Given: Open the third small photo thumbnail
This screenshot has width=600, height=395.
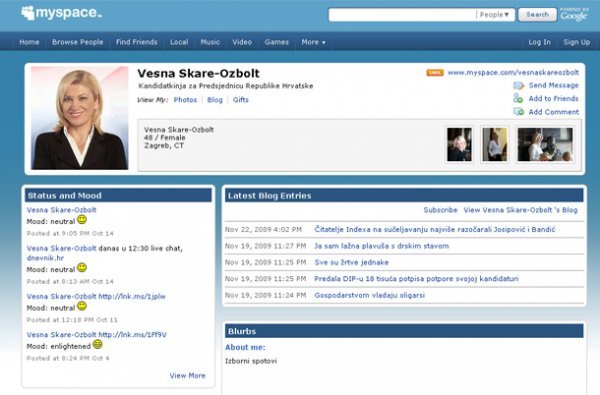Looking at the screenshot, I should (545, 144).
